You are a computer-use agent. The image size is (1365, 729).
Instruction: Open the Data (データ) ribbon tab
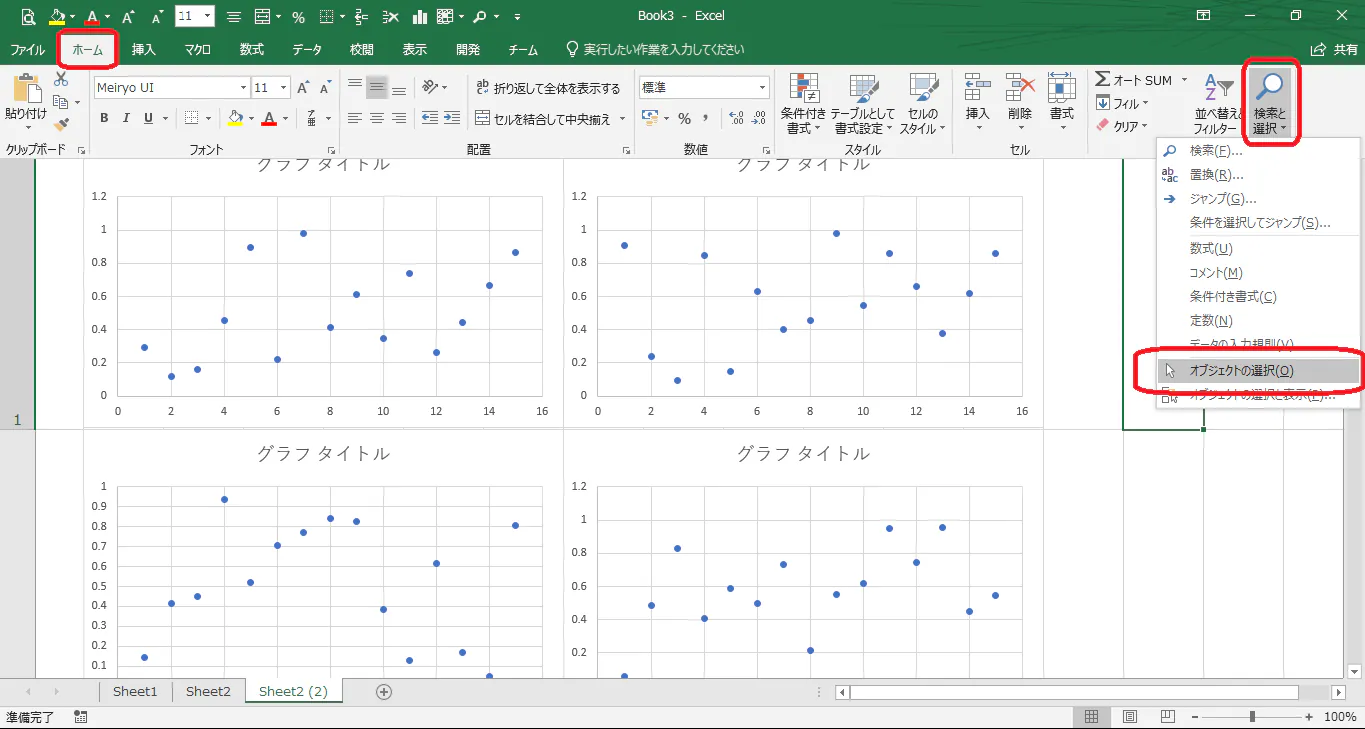tap(307, 49)
